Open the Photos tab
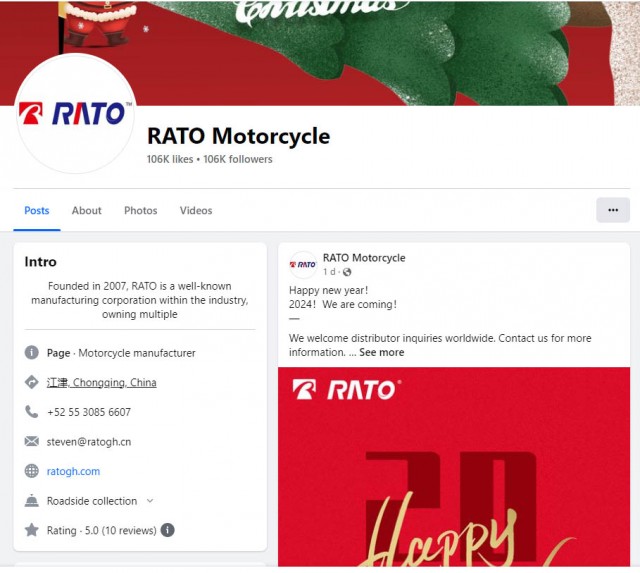Screen dimensions: 640x573 (141, 211)
